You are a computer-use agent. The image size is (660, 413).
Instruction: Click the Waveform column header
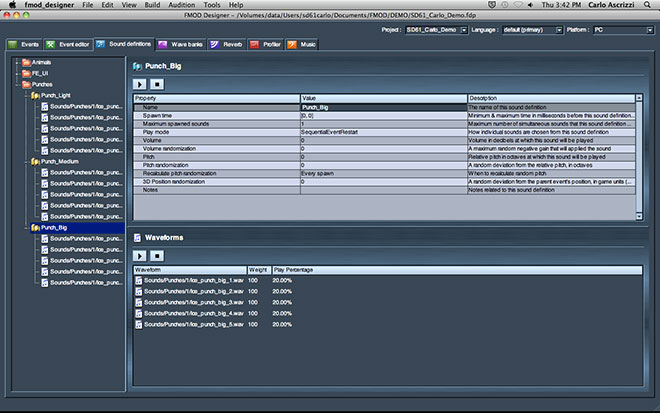click(190, 270)
